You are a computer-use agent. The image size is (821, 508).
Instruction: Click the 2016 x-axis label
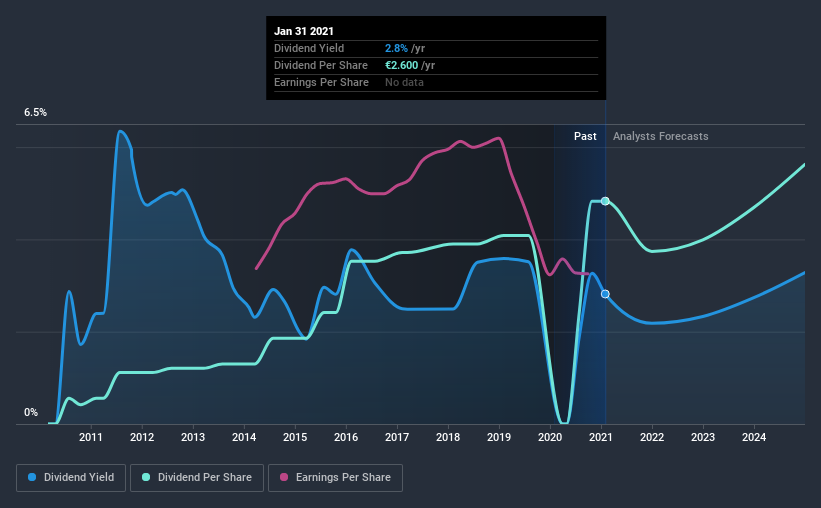[346, 437]
